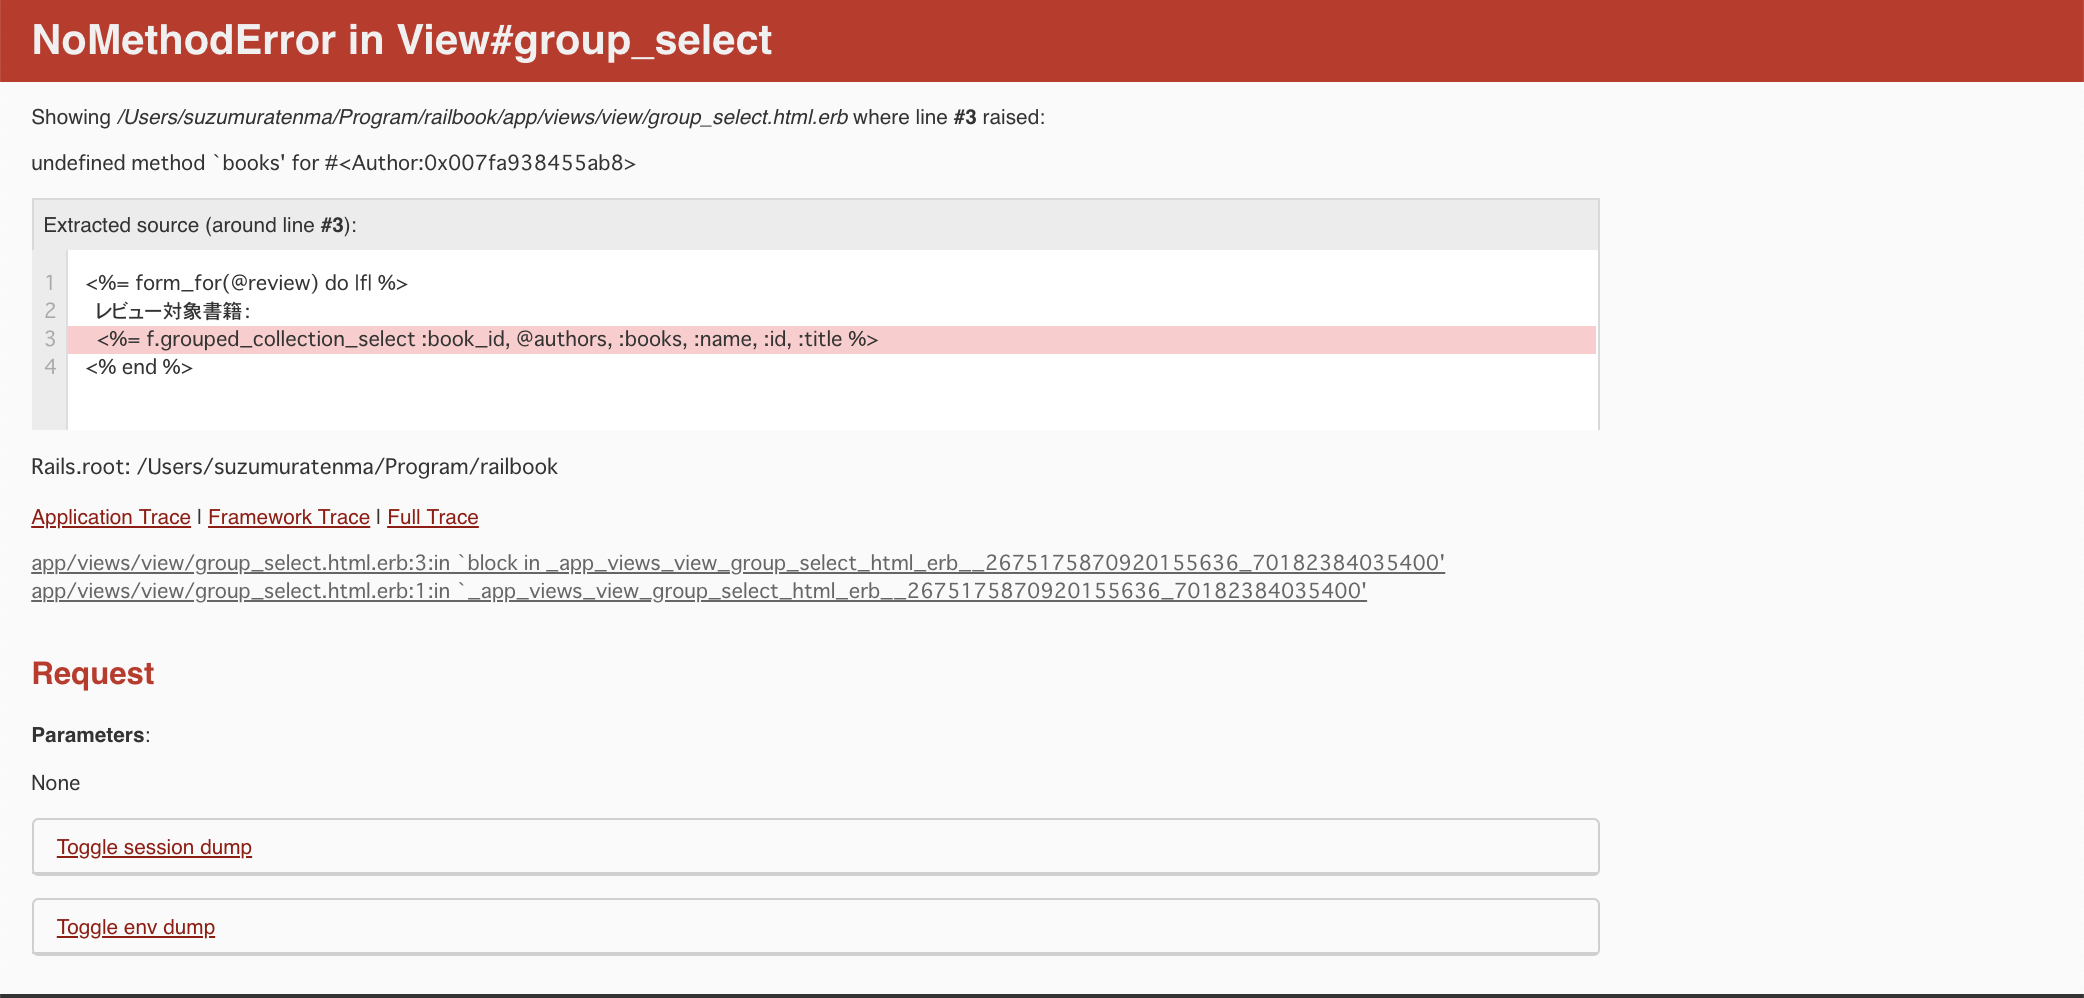Switch to the Framework Trace
Viewport: 2084px width, 998px height.
[289, 517]
